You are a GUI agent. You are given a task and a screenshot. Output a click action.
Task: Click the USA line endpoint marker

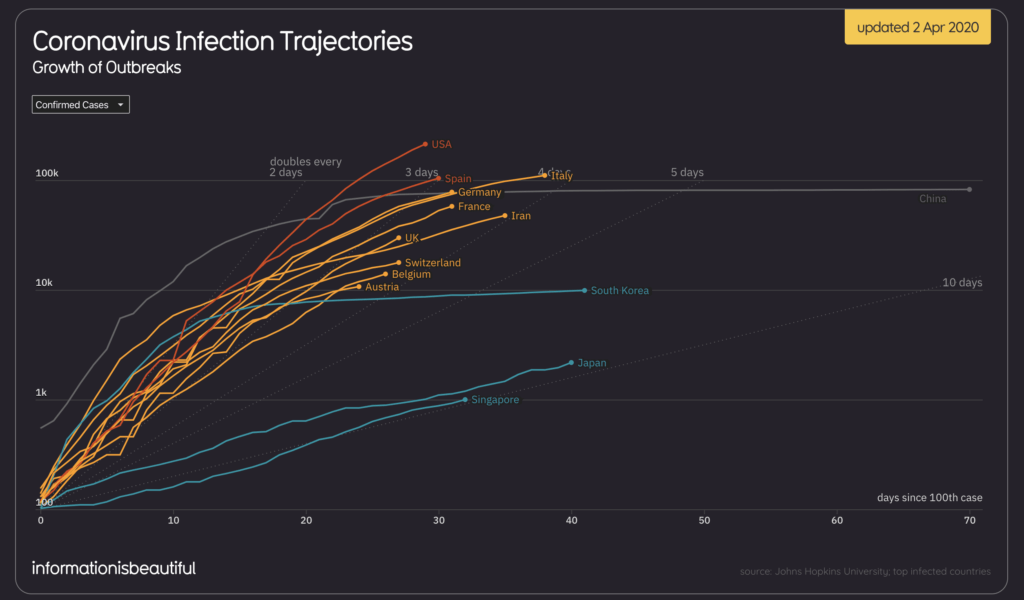pos(425,144)
